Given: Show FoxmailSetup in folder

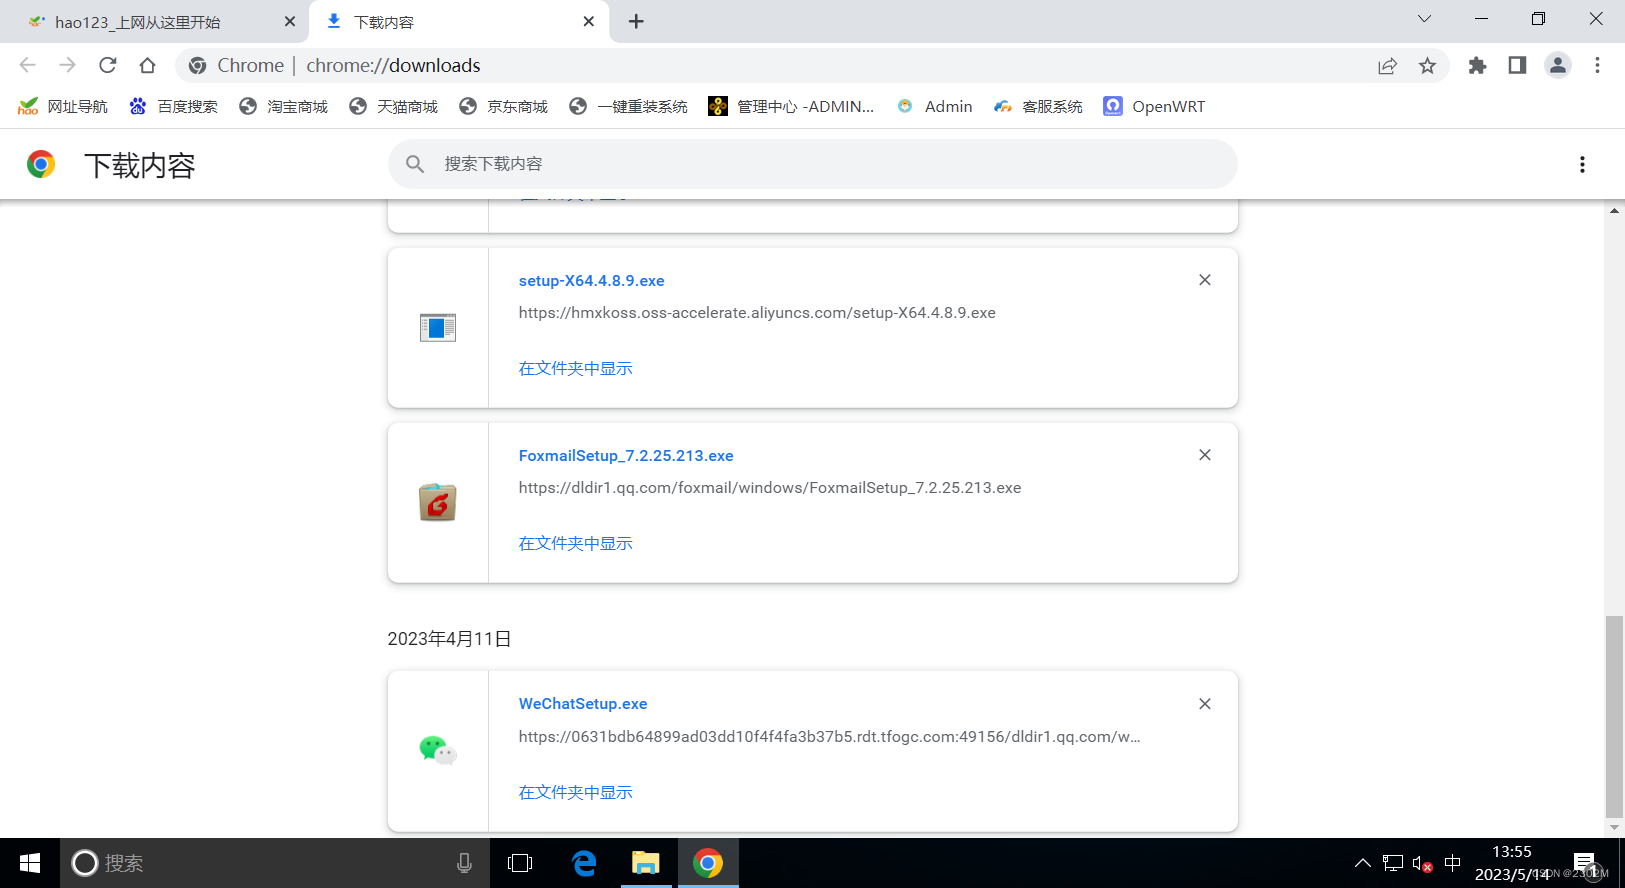Looking at the screenshot, I should [575, 544].
